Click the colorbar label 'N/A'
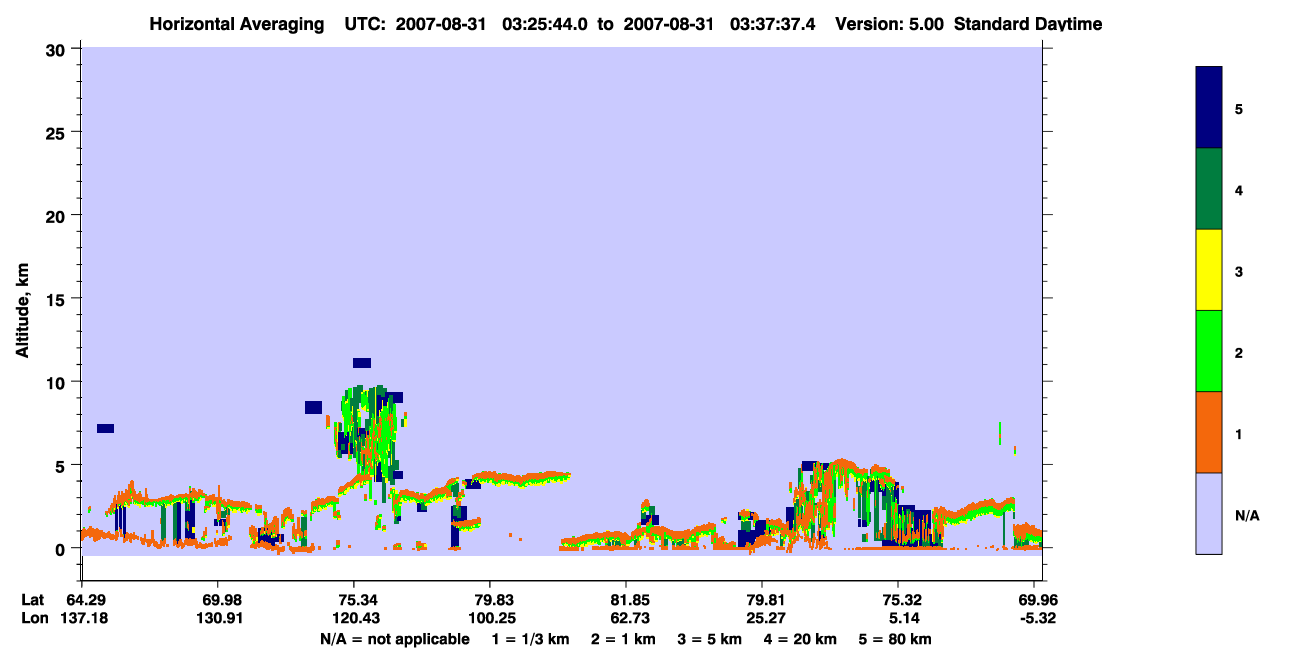This screenshot has width=1300, height=667. (1246, 515)
